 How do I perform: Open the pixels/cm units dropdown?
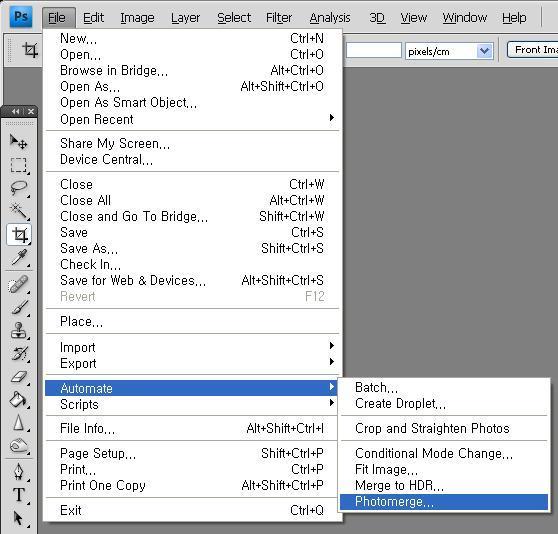(x=484, y=51)
